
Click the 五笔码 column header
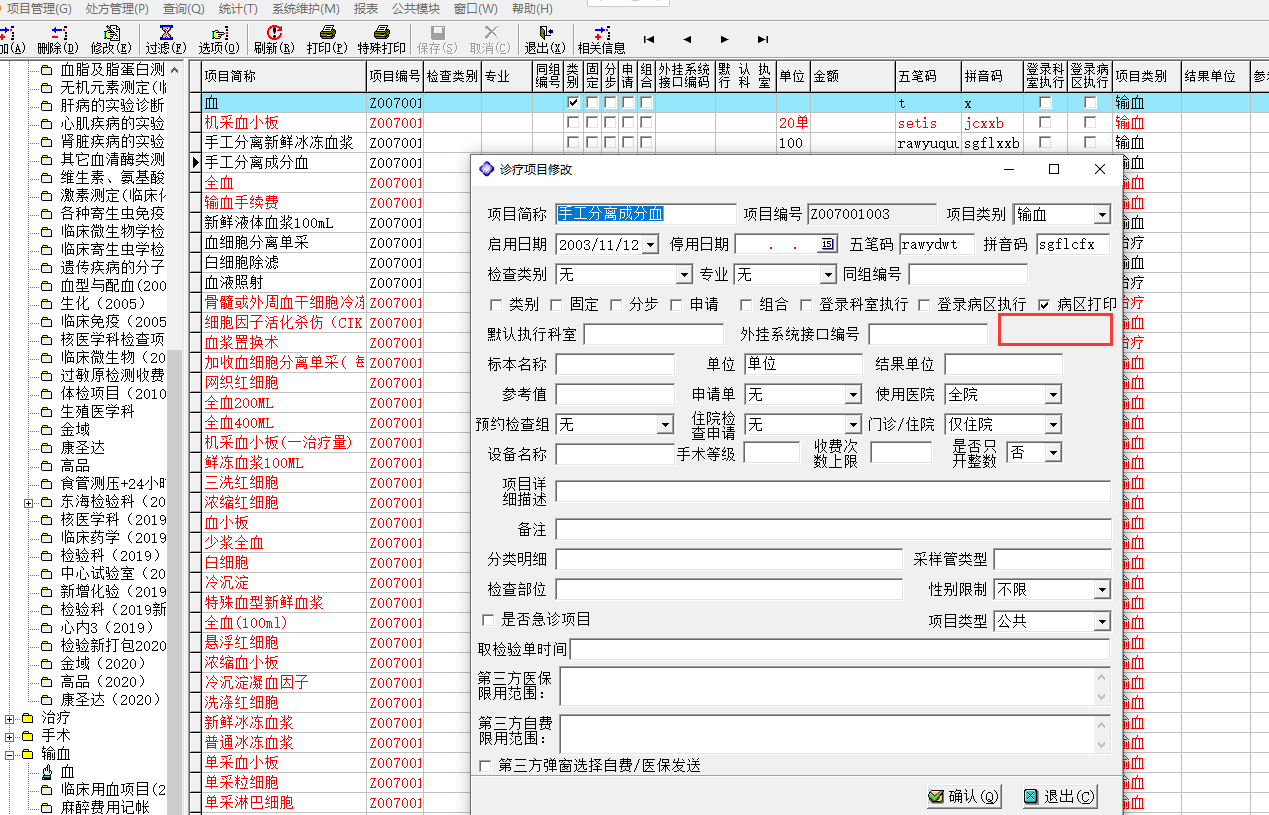click(928, 76)
